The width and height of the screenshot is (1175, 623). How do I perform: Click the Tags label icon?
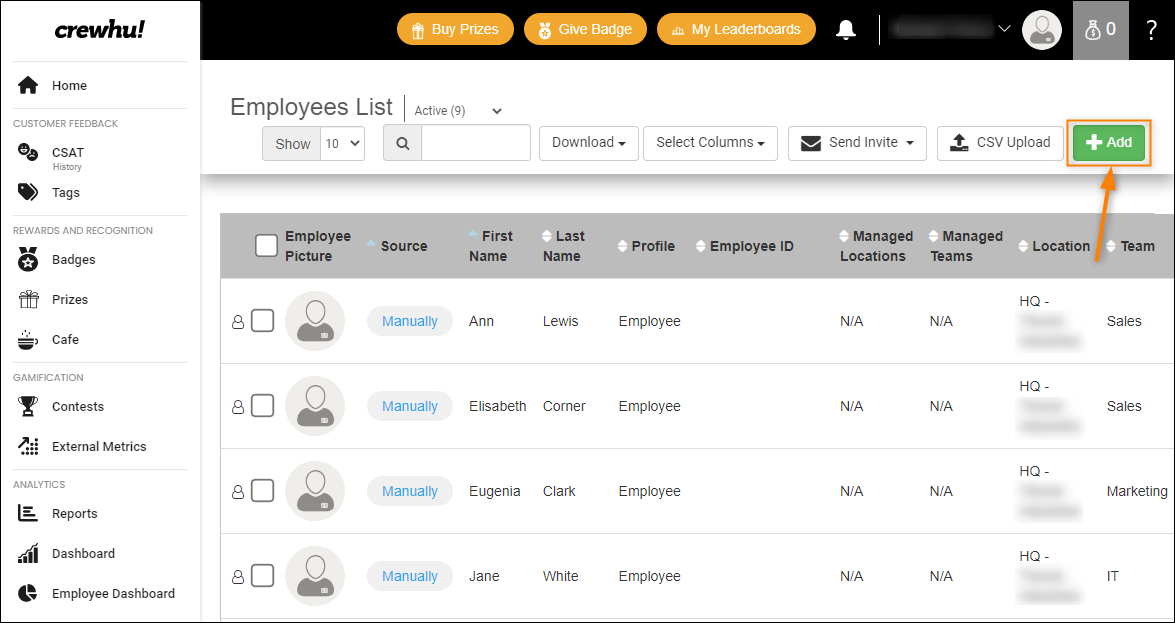coord(28,193)
